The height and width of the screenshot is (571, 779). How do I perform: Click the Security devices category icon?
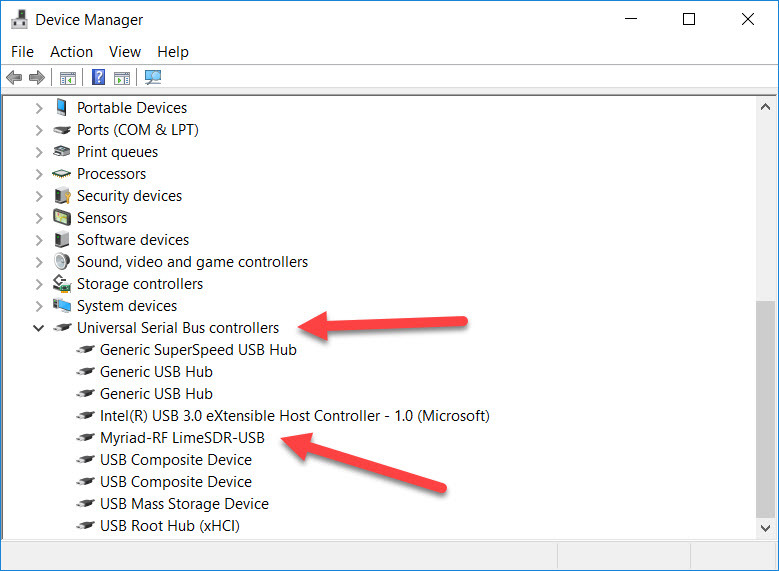(x=62, y=196)
